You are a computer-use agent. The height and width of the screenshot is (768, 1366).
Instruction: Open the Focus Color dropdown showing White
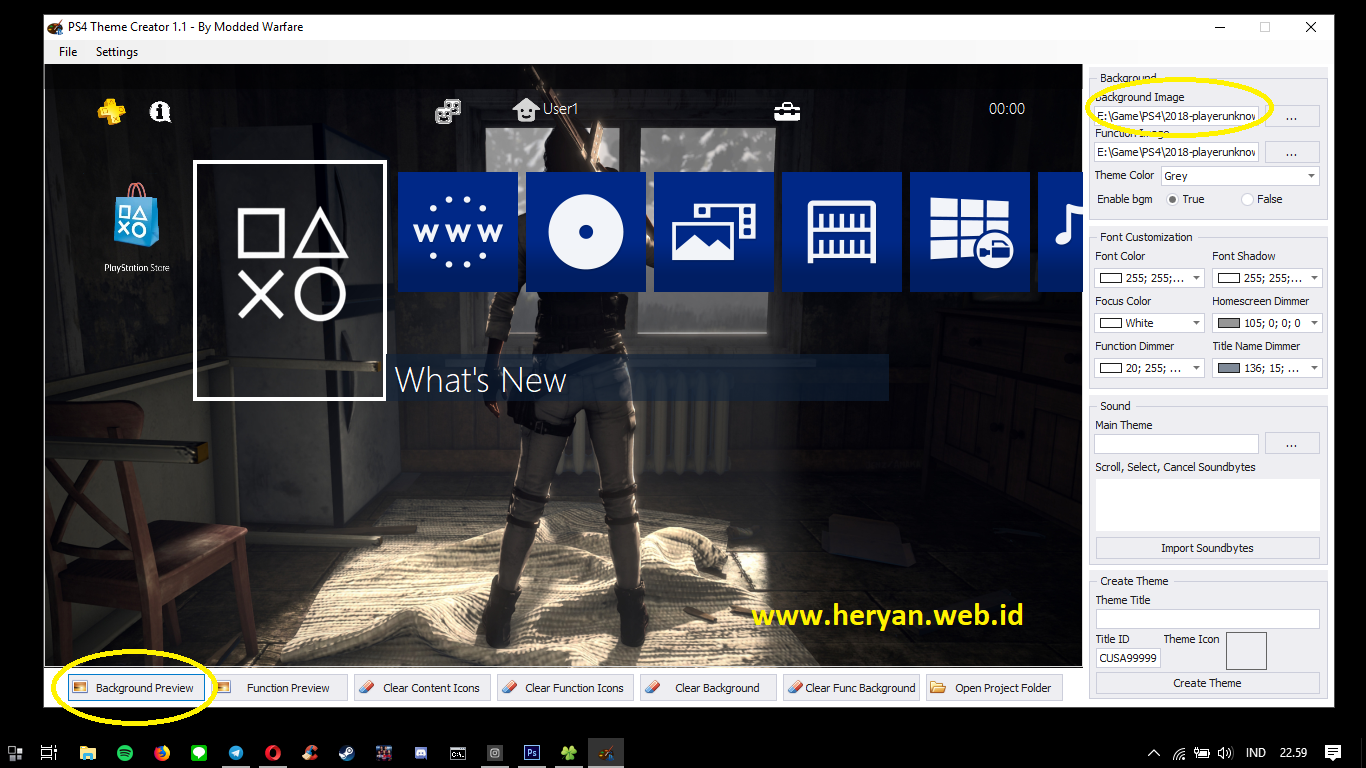(x=1150, y=323)
